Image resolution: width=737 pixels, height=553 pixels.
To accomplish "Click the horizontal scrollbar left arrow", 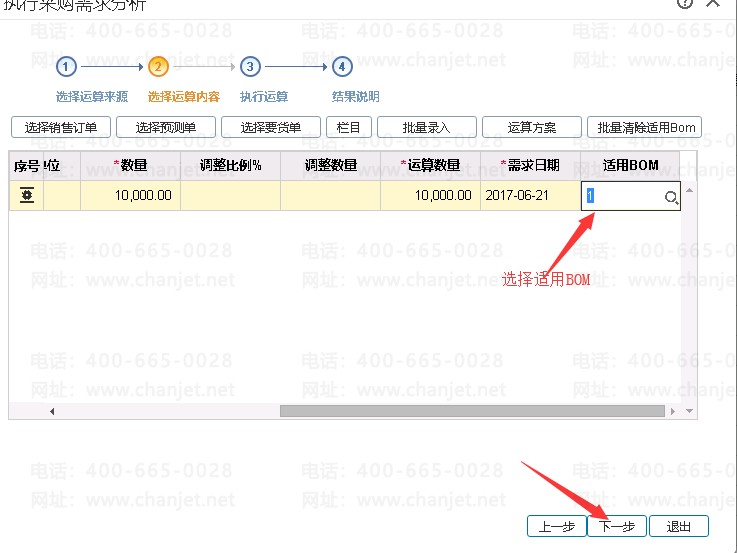I will click(x=52, y=412).
